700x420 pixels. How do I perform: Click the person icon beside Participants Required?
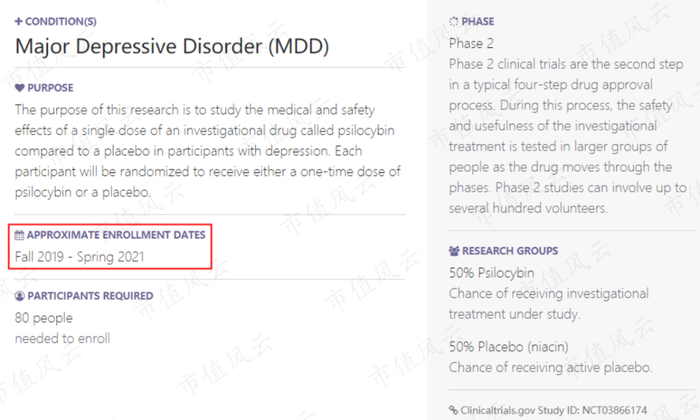(20, 296)
